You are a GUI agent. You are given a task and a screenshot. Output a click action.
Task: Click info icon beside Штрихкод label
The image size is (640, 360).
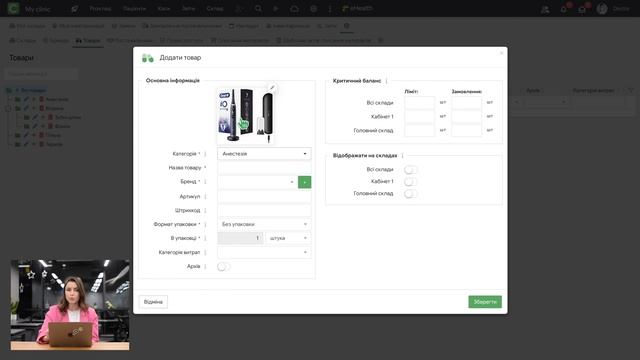click(205, 210)
